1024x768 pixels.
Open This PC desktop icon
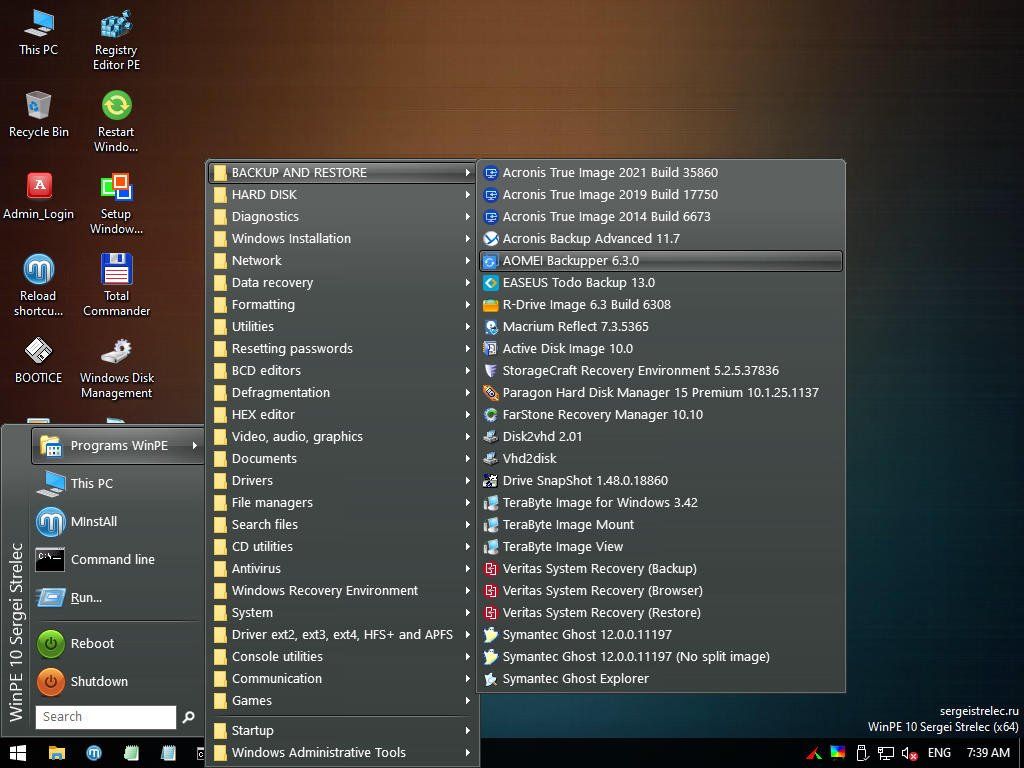pyautogui.click(x=39, y=33)
